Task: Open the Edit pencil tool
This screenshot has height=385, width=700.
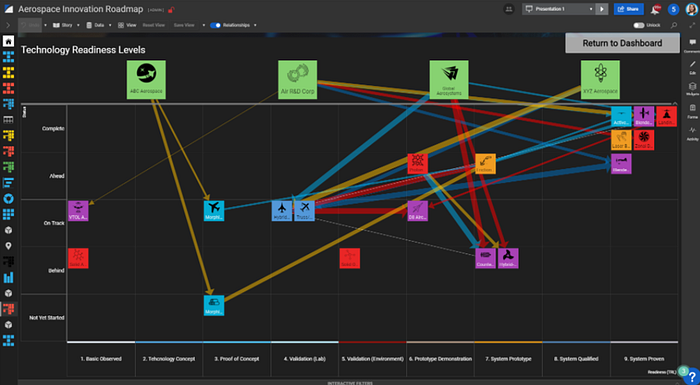Action: pos(692,67)
